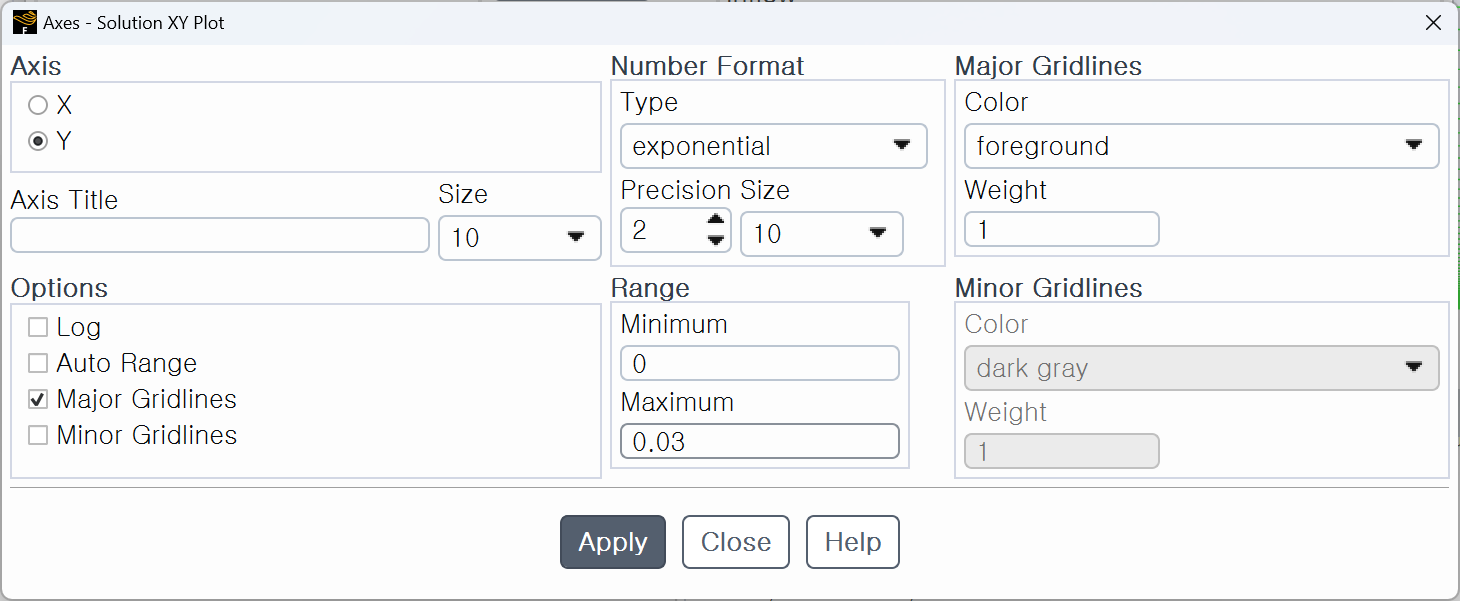Click the Major Gridlines Weight field
The width and height of the screenshot is (1460, 601).
(1061, 229)
